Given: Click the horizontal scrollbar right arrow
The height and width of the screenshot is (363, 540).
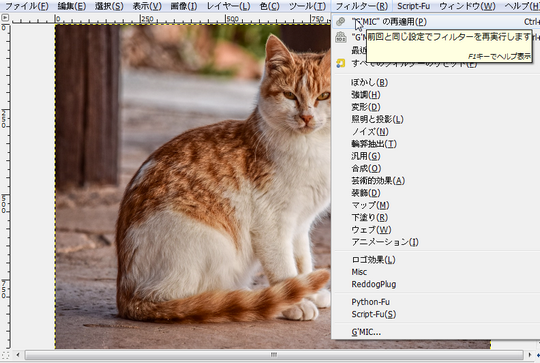Looking at the screenshot, I should 530,355.
